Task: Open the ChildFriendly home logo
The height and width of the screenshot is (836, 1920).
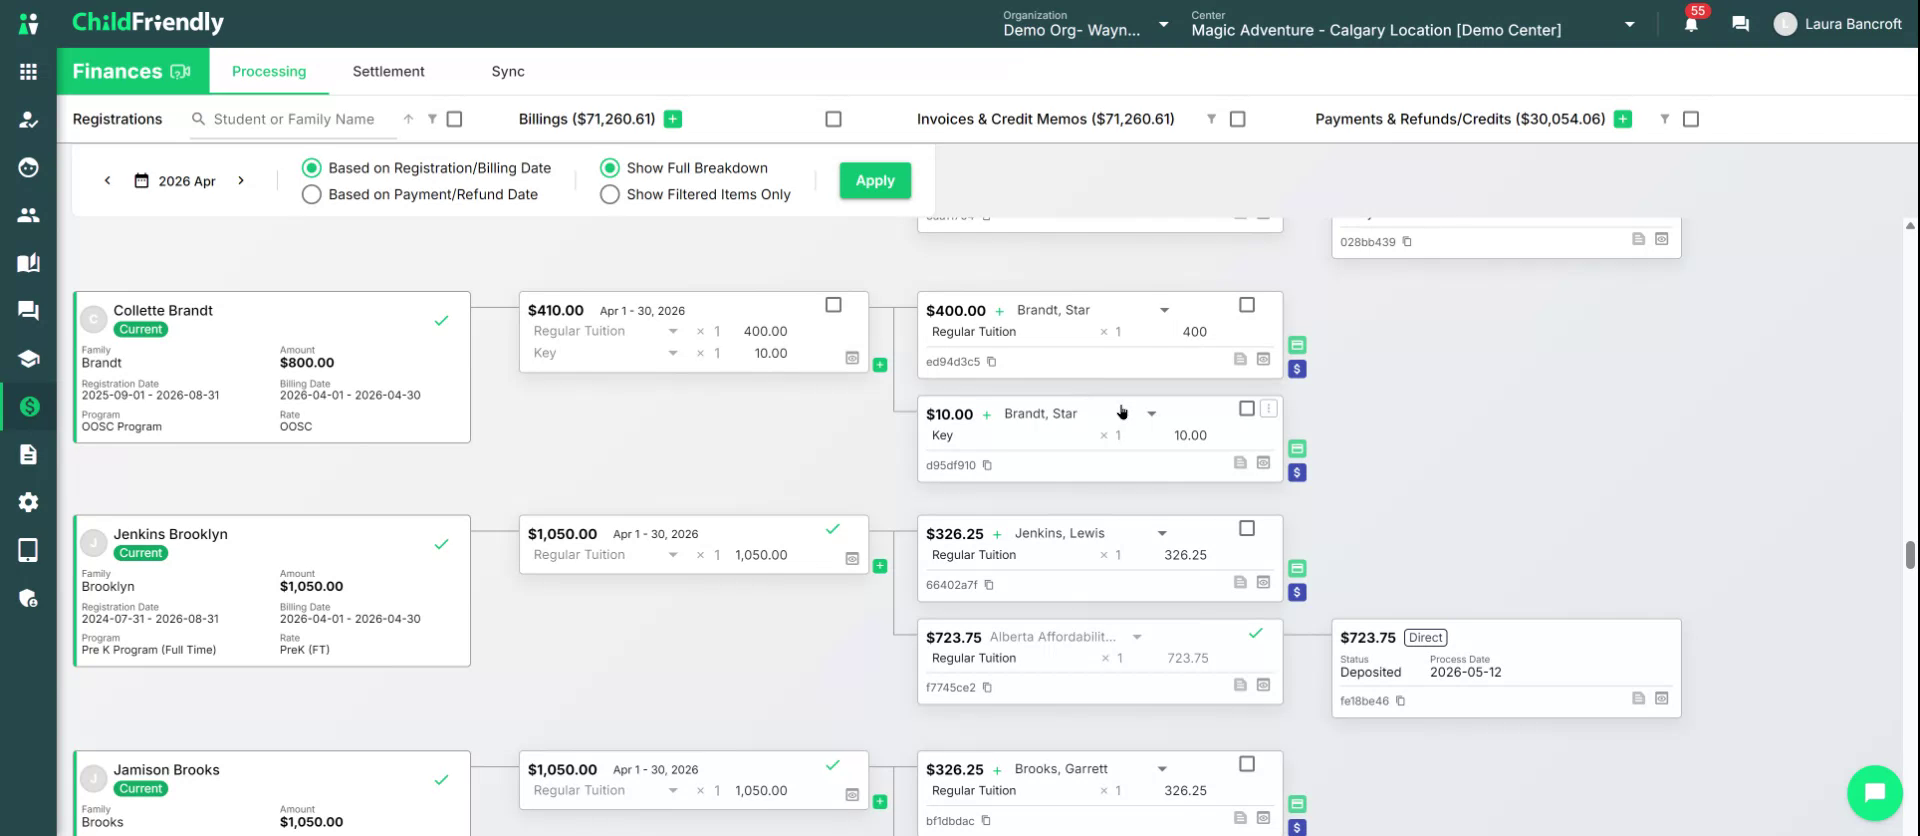Action: point(148,22)
